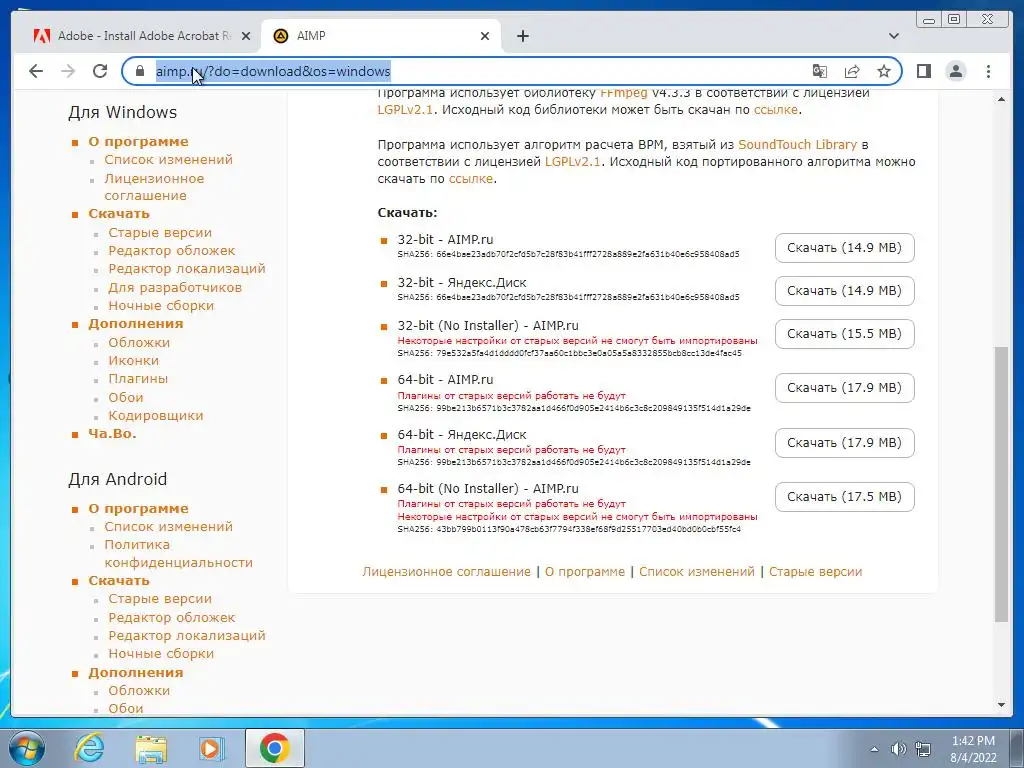Image resolution: width=1024 pixels, height=768 pixels.
Task: Open Android Скачать sidebar section
Action: 119,581
